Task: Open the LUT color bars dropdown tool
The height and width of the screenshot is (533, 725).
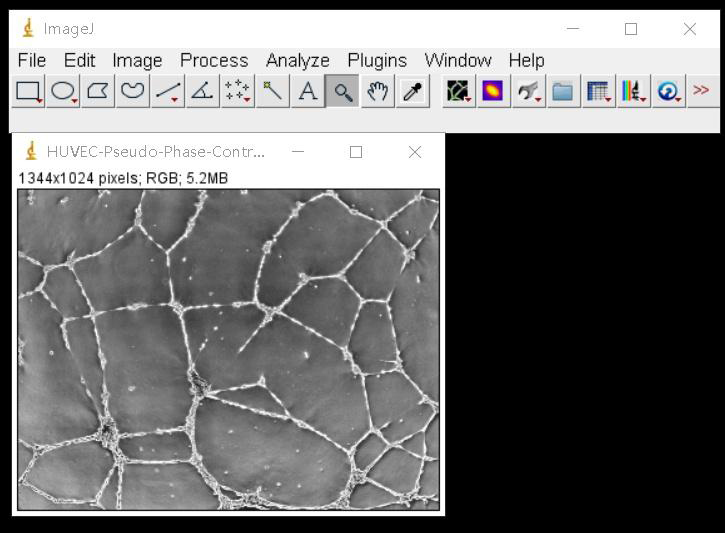Action: 632,92
